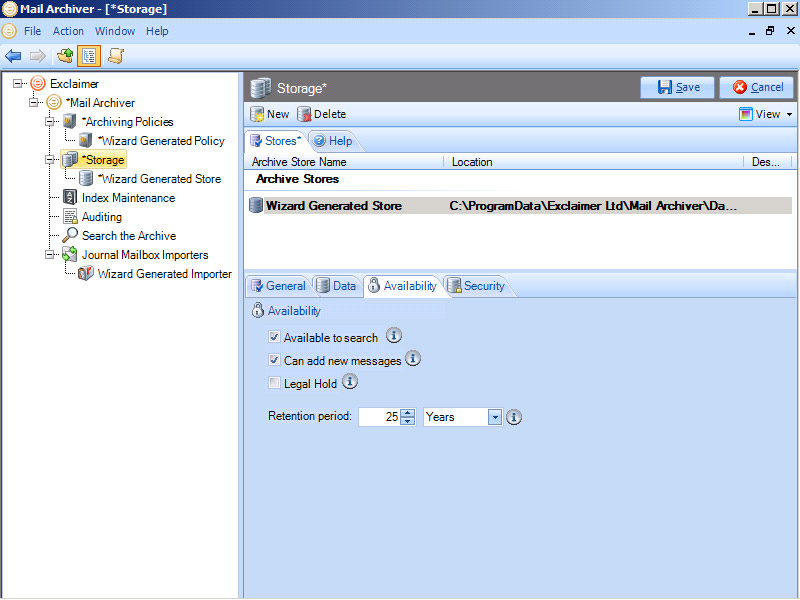Click the Wizard Generated Store tree icon
This screenshot has height=600, width=800.
[86, 178]
